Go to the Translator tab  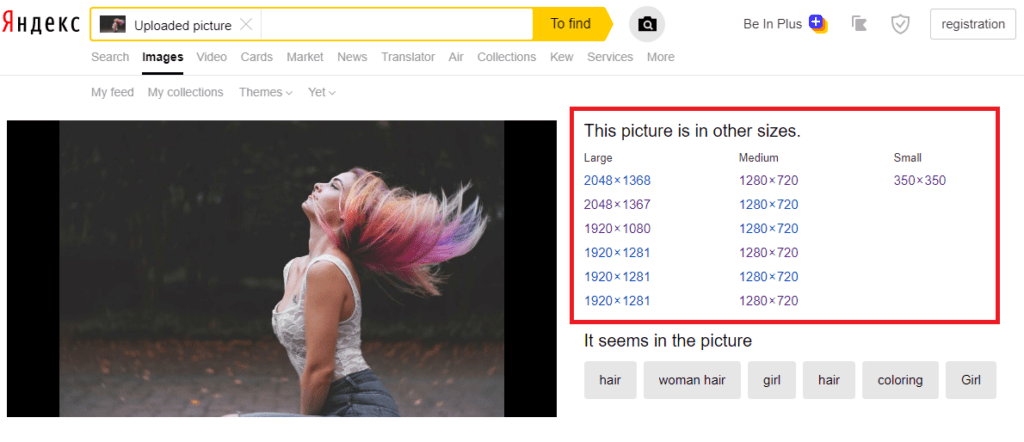[x=408, y=57]
